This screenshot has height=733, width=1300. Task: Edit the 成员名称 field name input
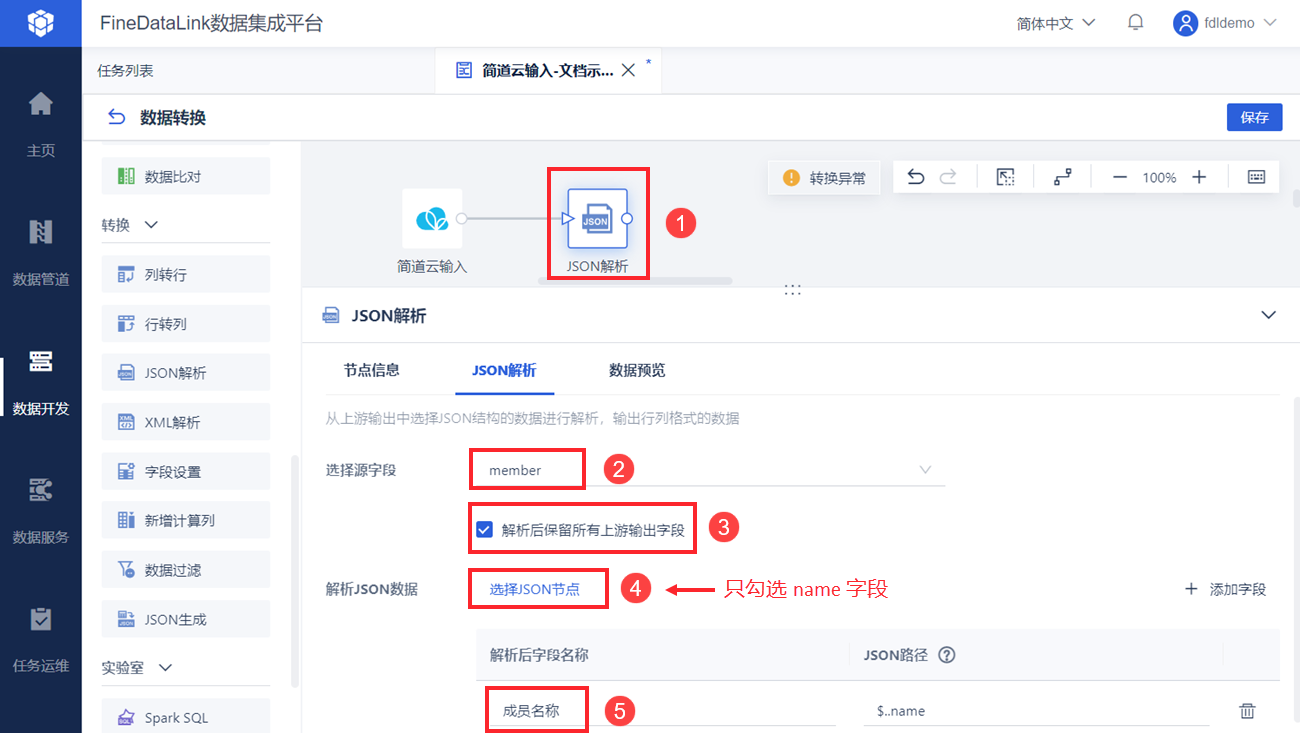[662, 711]
